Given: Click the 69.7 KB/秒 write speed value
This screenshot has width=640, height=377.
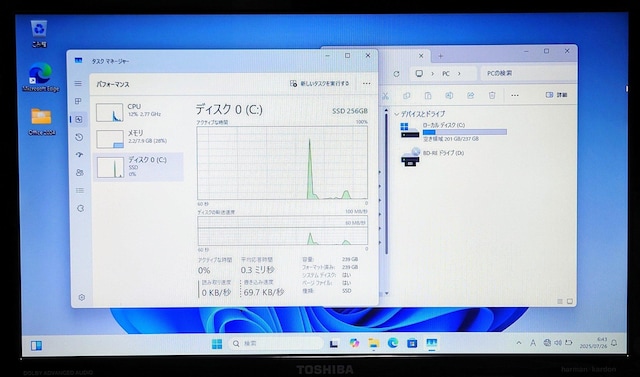Looking at the screenshot, I should pyautogui.click(x=263, y=292).
